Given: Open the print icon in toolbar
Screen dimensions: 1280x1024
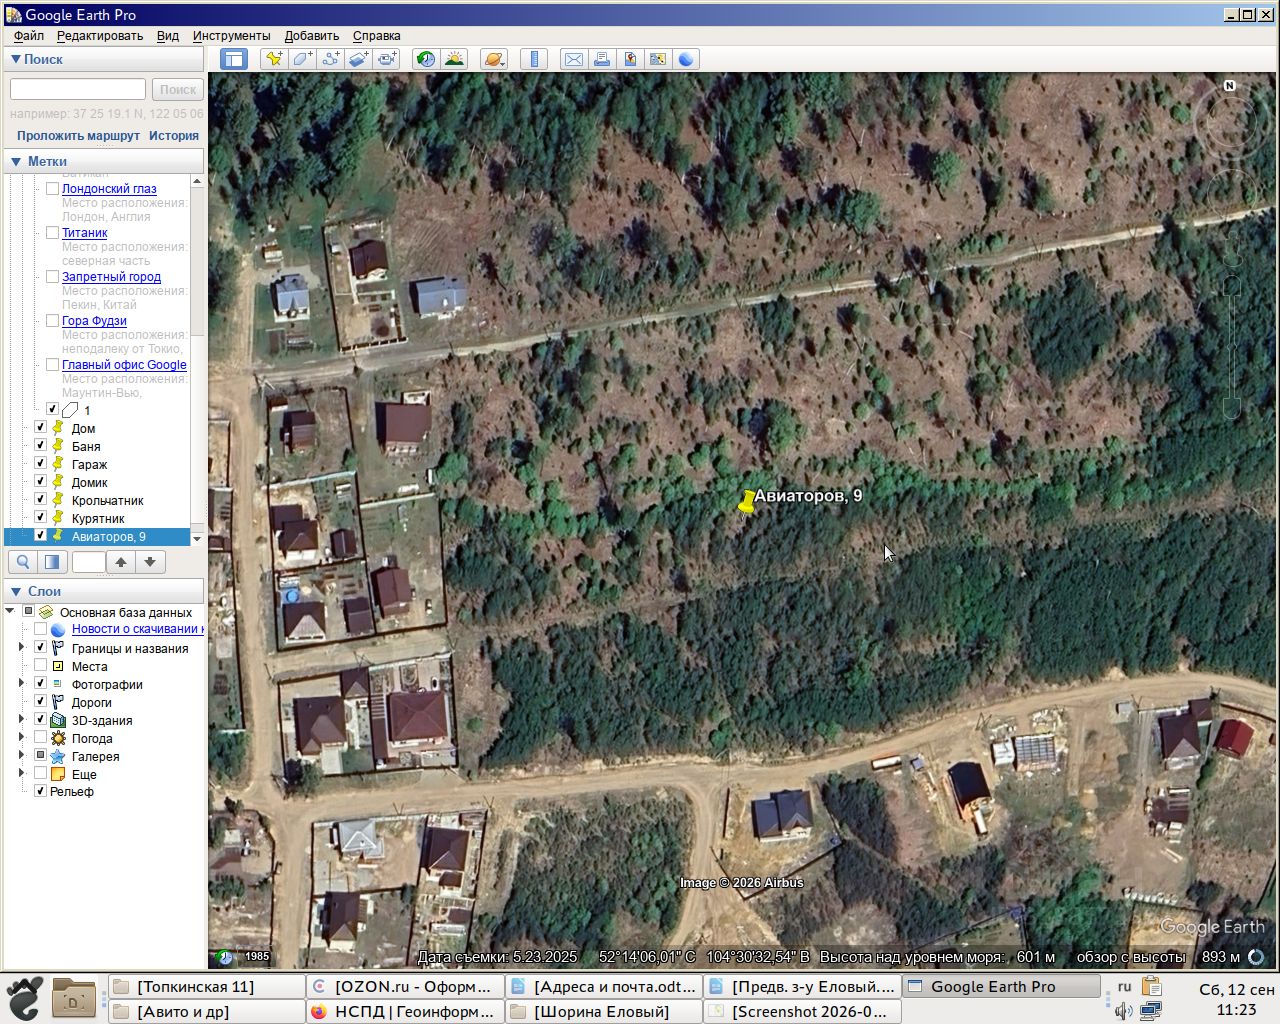Looking at the screenshot, I should tap(602, 59).
